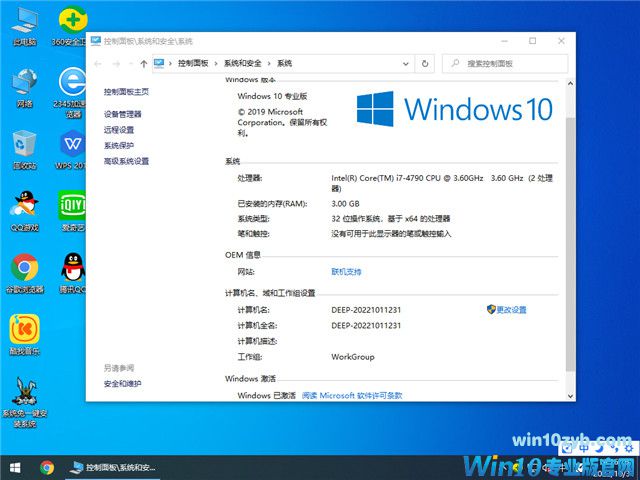Select the Control Panel System taskbar button
Image resolution: width=640 pixels, height=480 pixels.
[x=113, y=467]
